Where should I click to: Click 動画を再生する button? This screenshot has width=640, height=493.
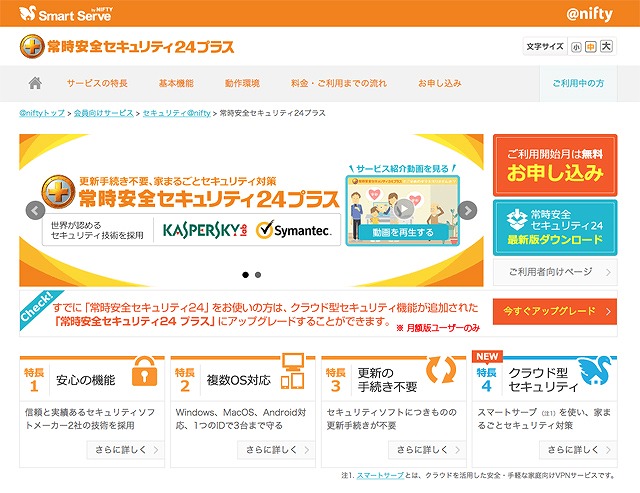[403, 233]
